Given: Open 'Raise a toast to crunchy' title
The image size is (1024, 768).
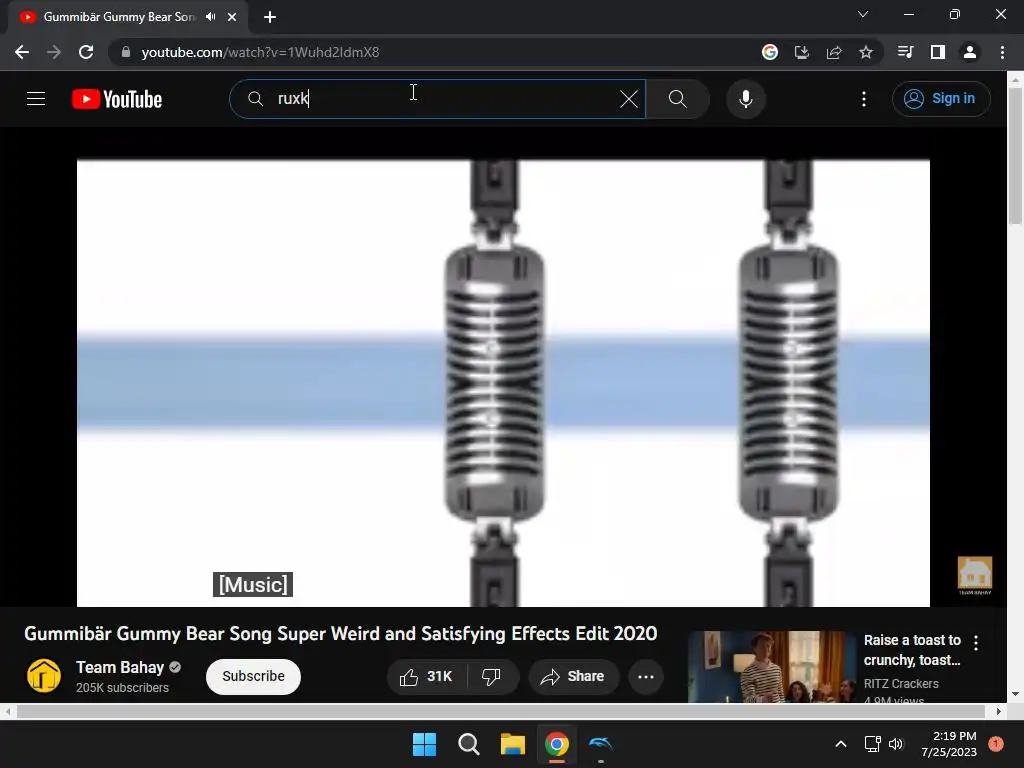Looking at the screenshot, I should pos(912,650).
